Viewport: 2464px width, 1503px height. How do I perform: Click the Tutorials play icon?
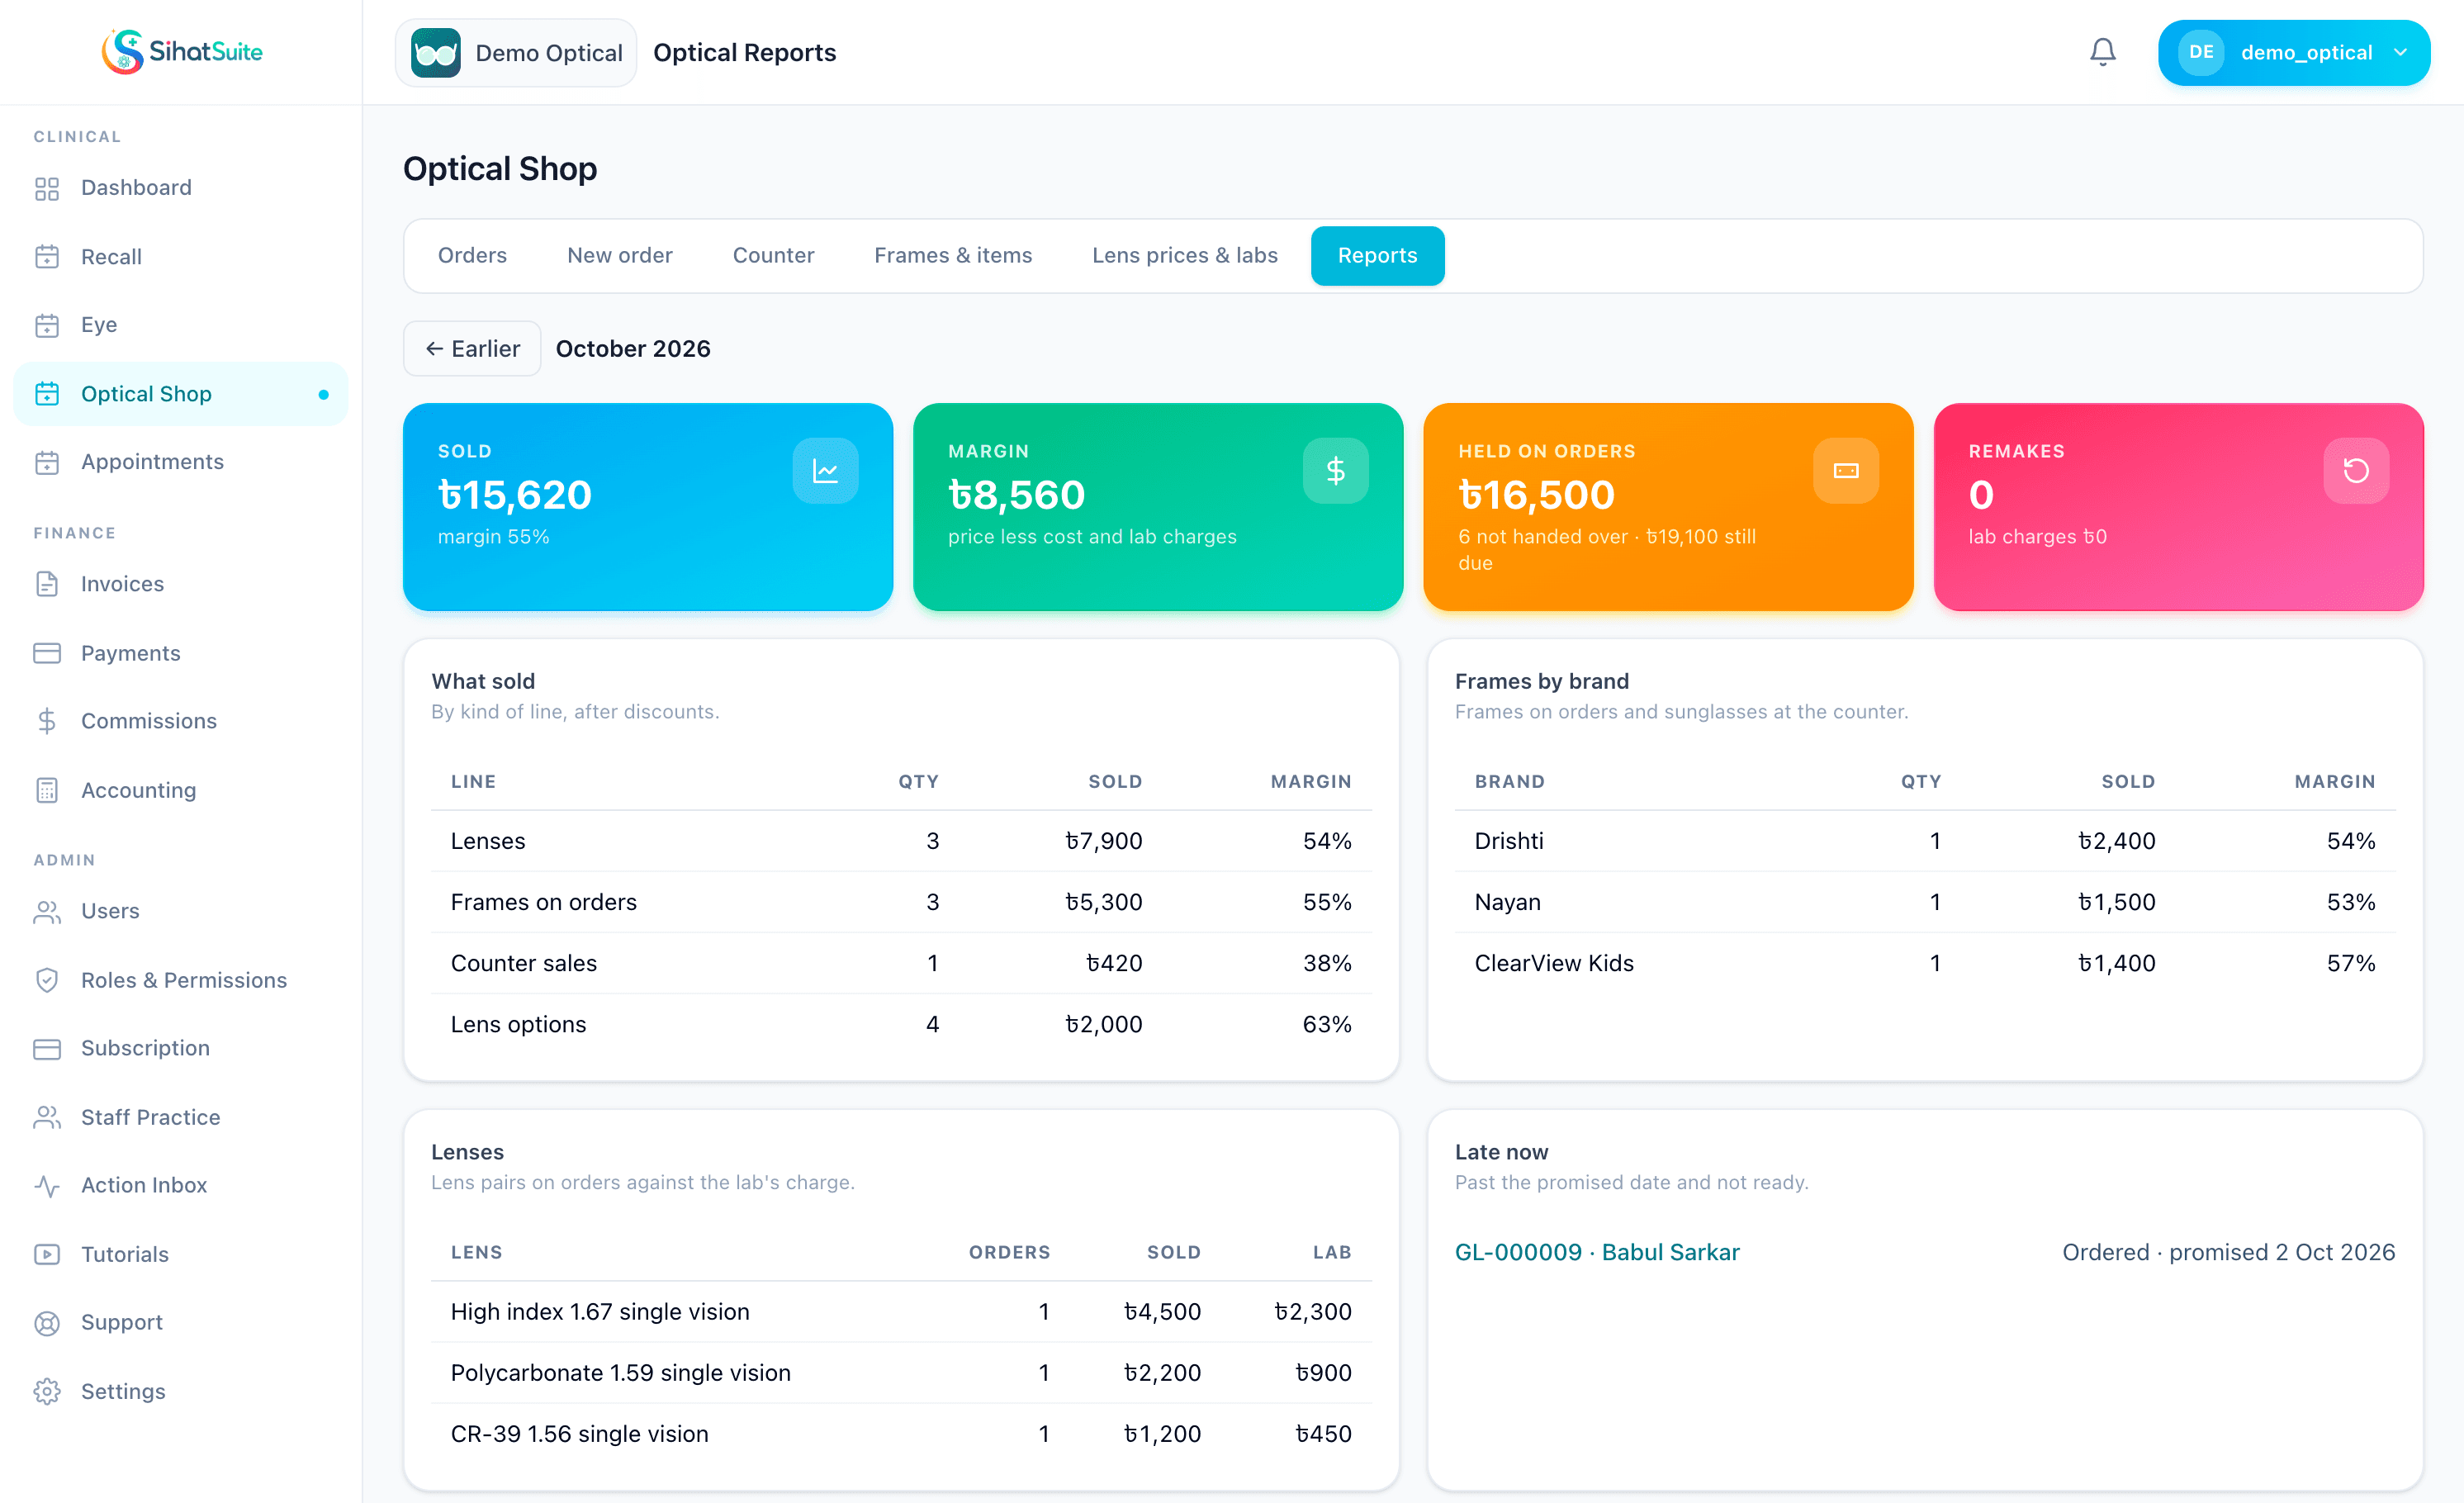[47, 1254]
